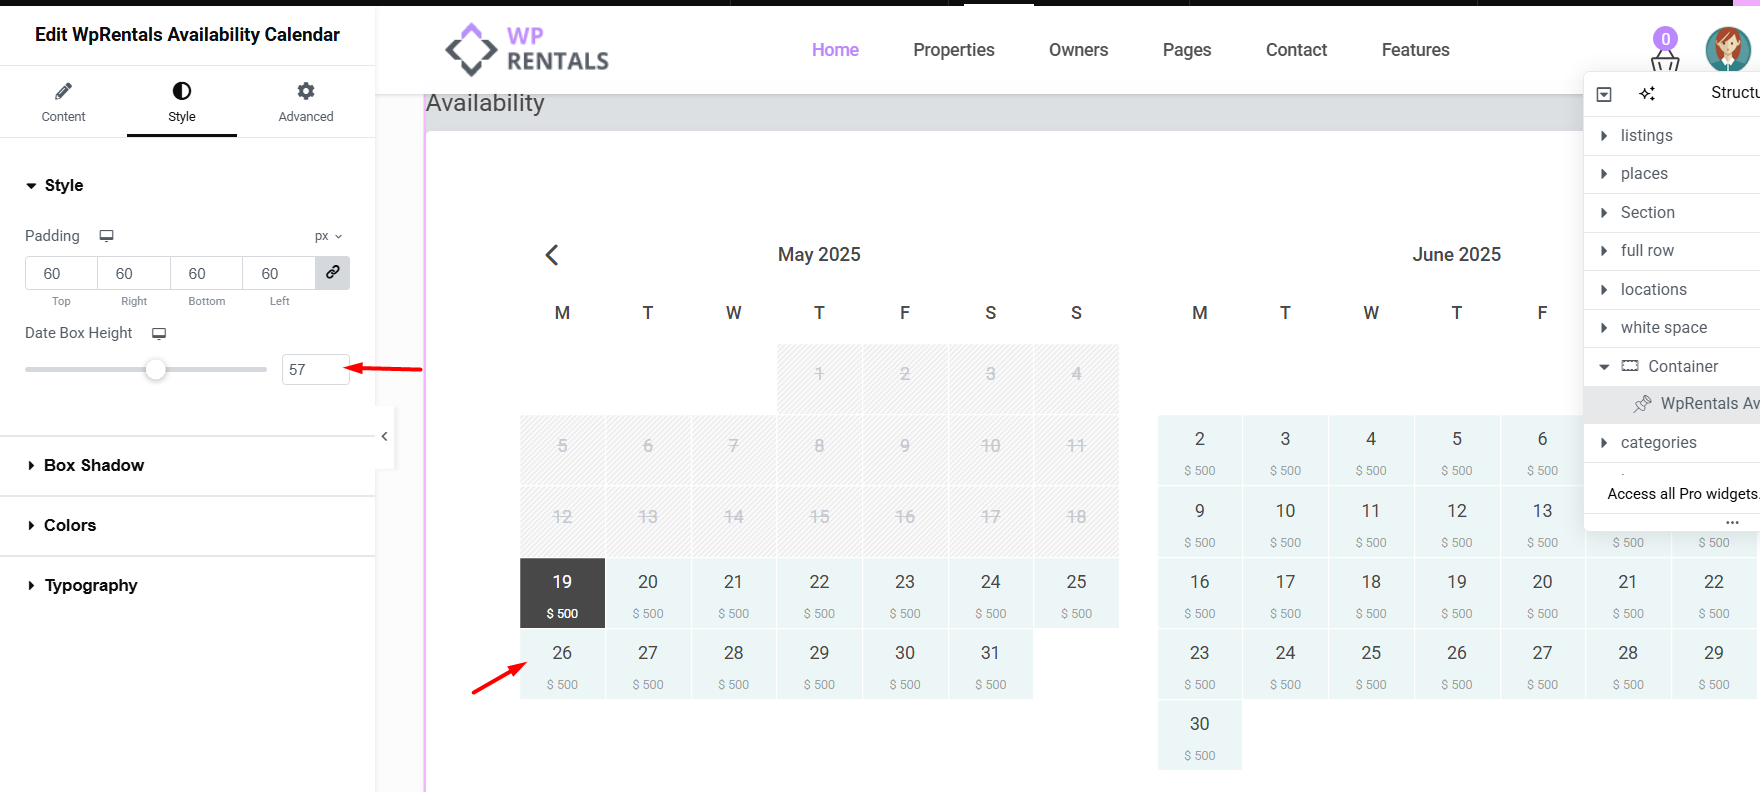Click the Access all Pro widgets link
This screenshot has width=1760, height=792.
(x=1682, y=494)
